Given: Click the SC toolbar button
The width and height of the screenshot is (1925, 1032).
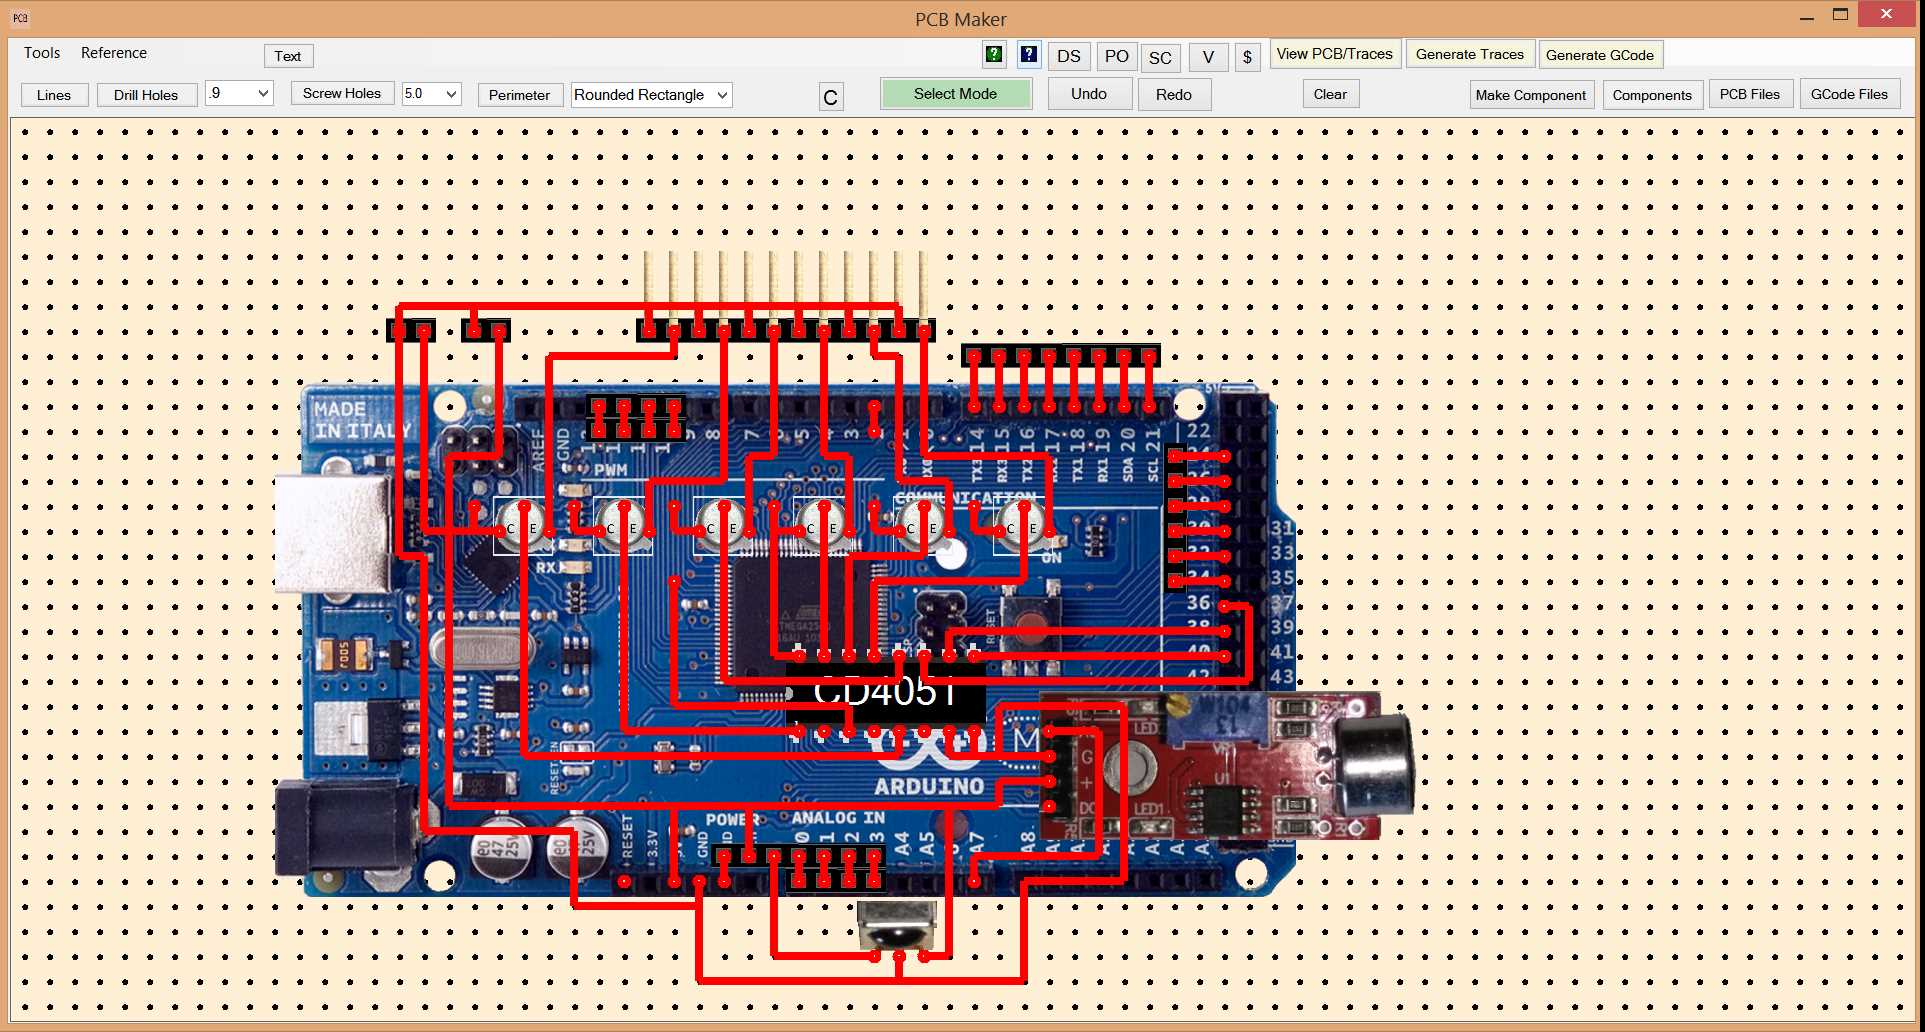Looking at the screenshot, I should pyautogui.click(x=1160, y=57).
